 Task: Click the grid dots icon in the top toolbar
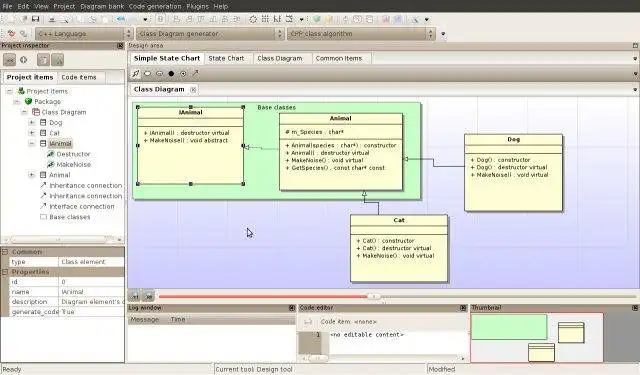265,19
